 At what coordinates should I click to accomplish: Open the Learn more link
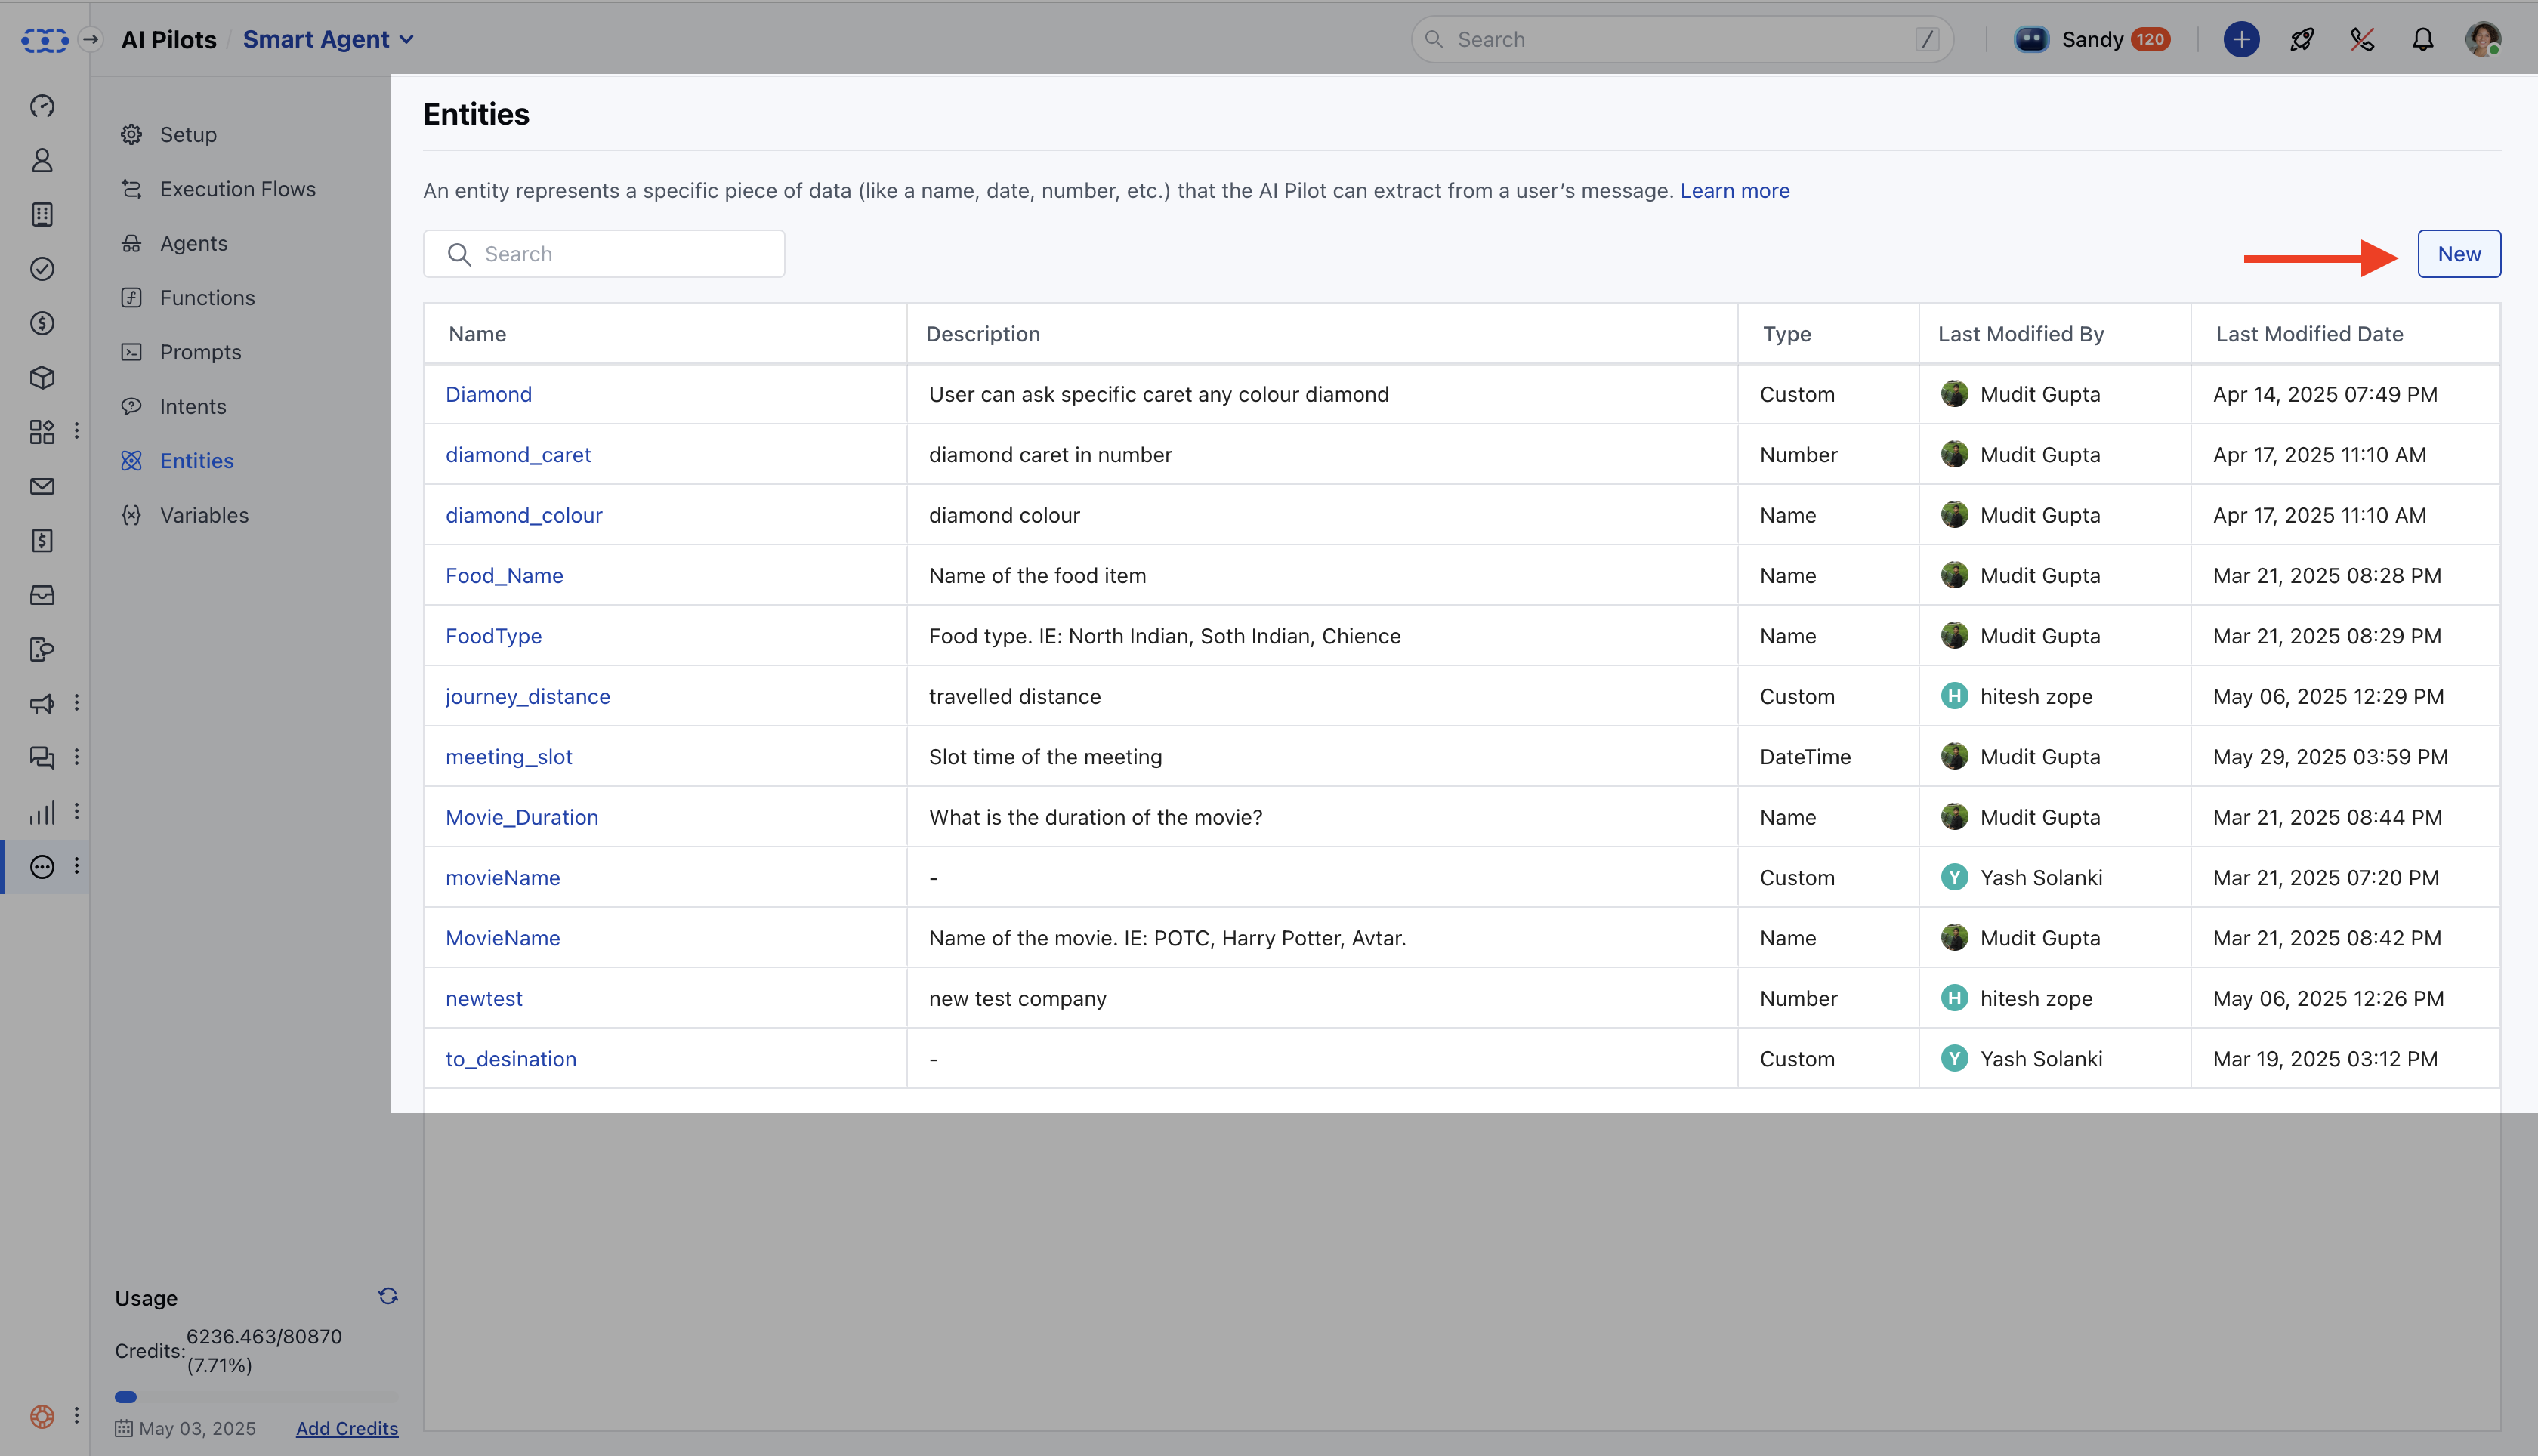tap(1735, 190)
